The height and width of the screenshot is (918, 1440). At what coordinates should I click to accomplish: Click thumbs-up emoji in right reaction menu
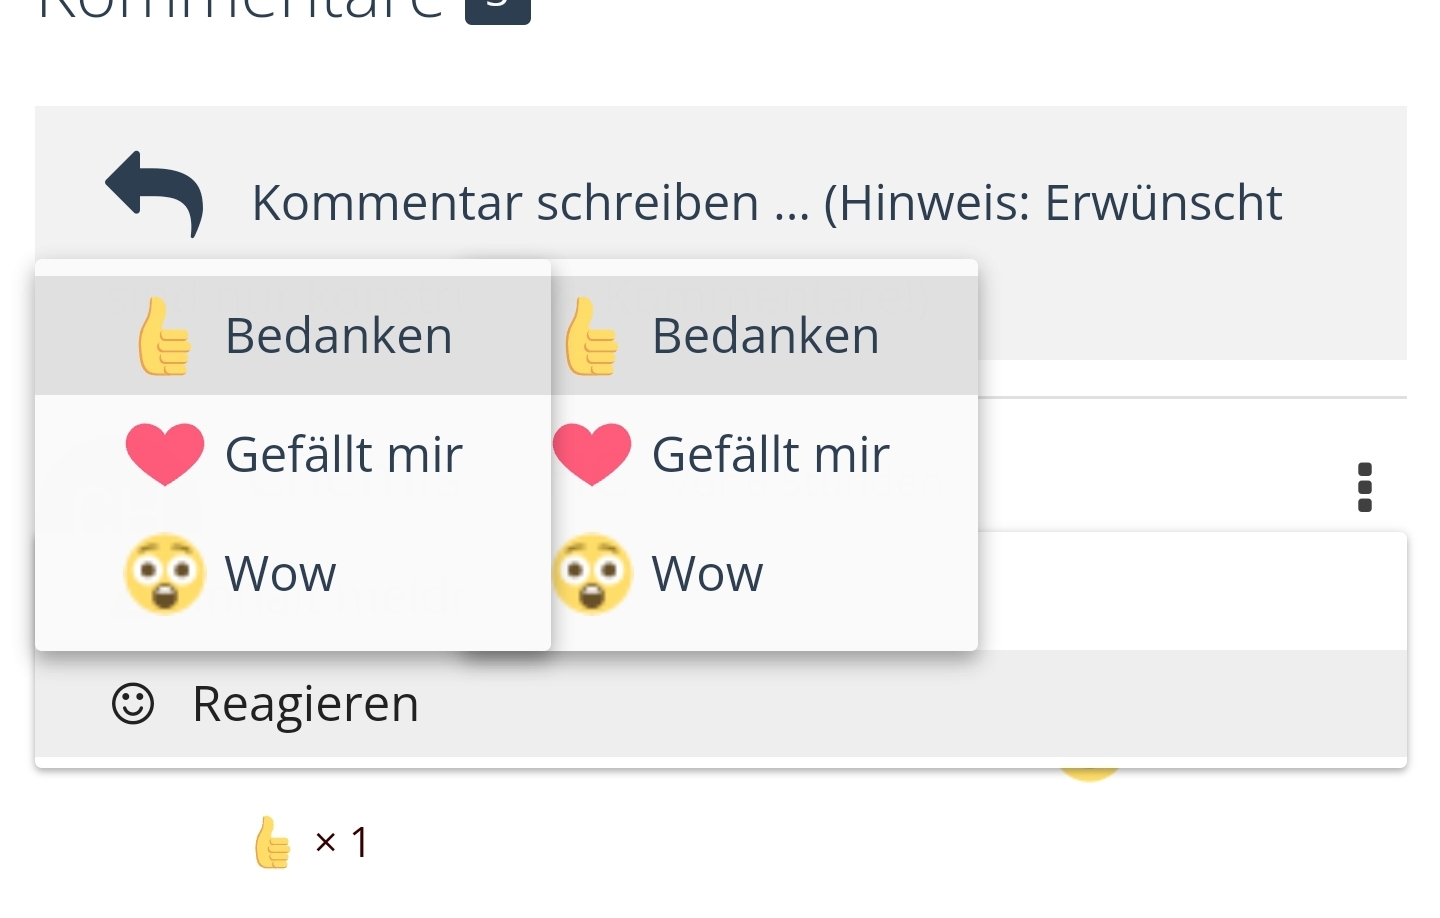pyautogui.click(x=592, y=337)
